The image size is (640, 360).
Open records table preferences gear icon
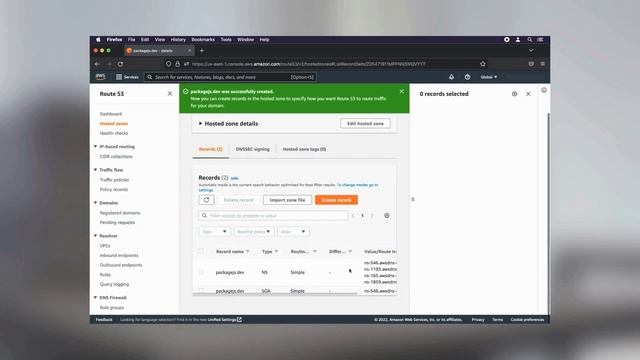[x=387, y=216]
